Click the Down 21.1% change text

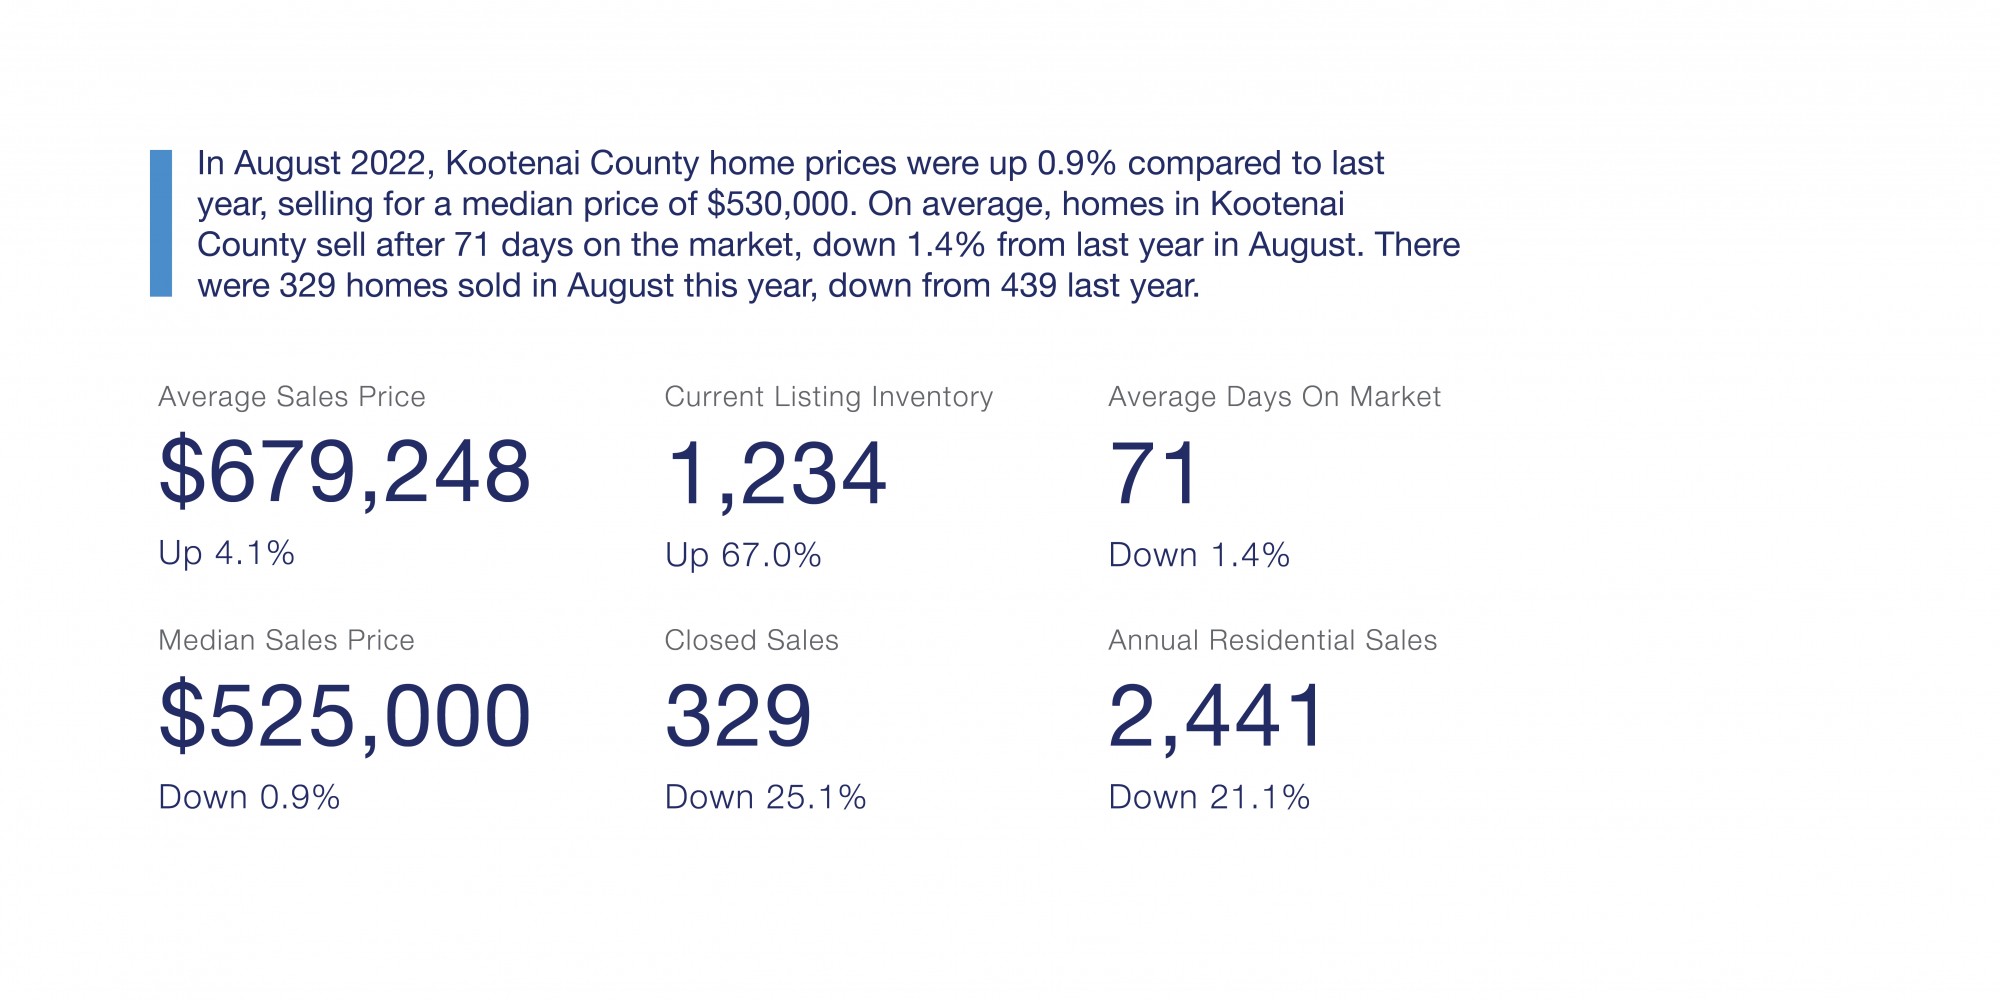tap(1209, 797)
